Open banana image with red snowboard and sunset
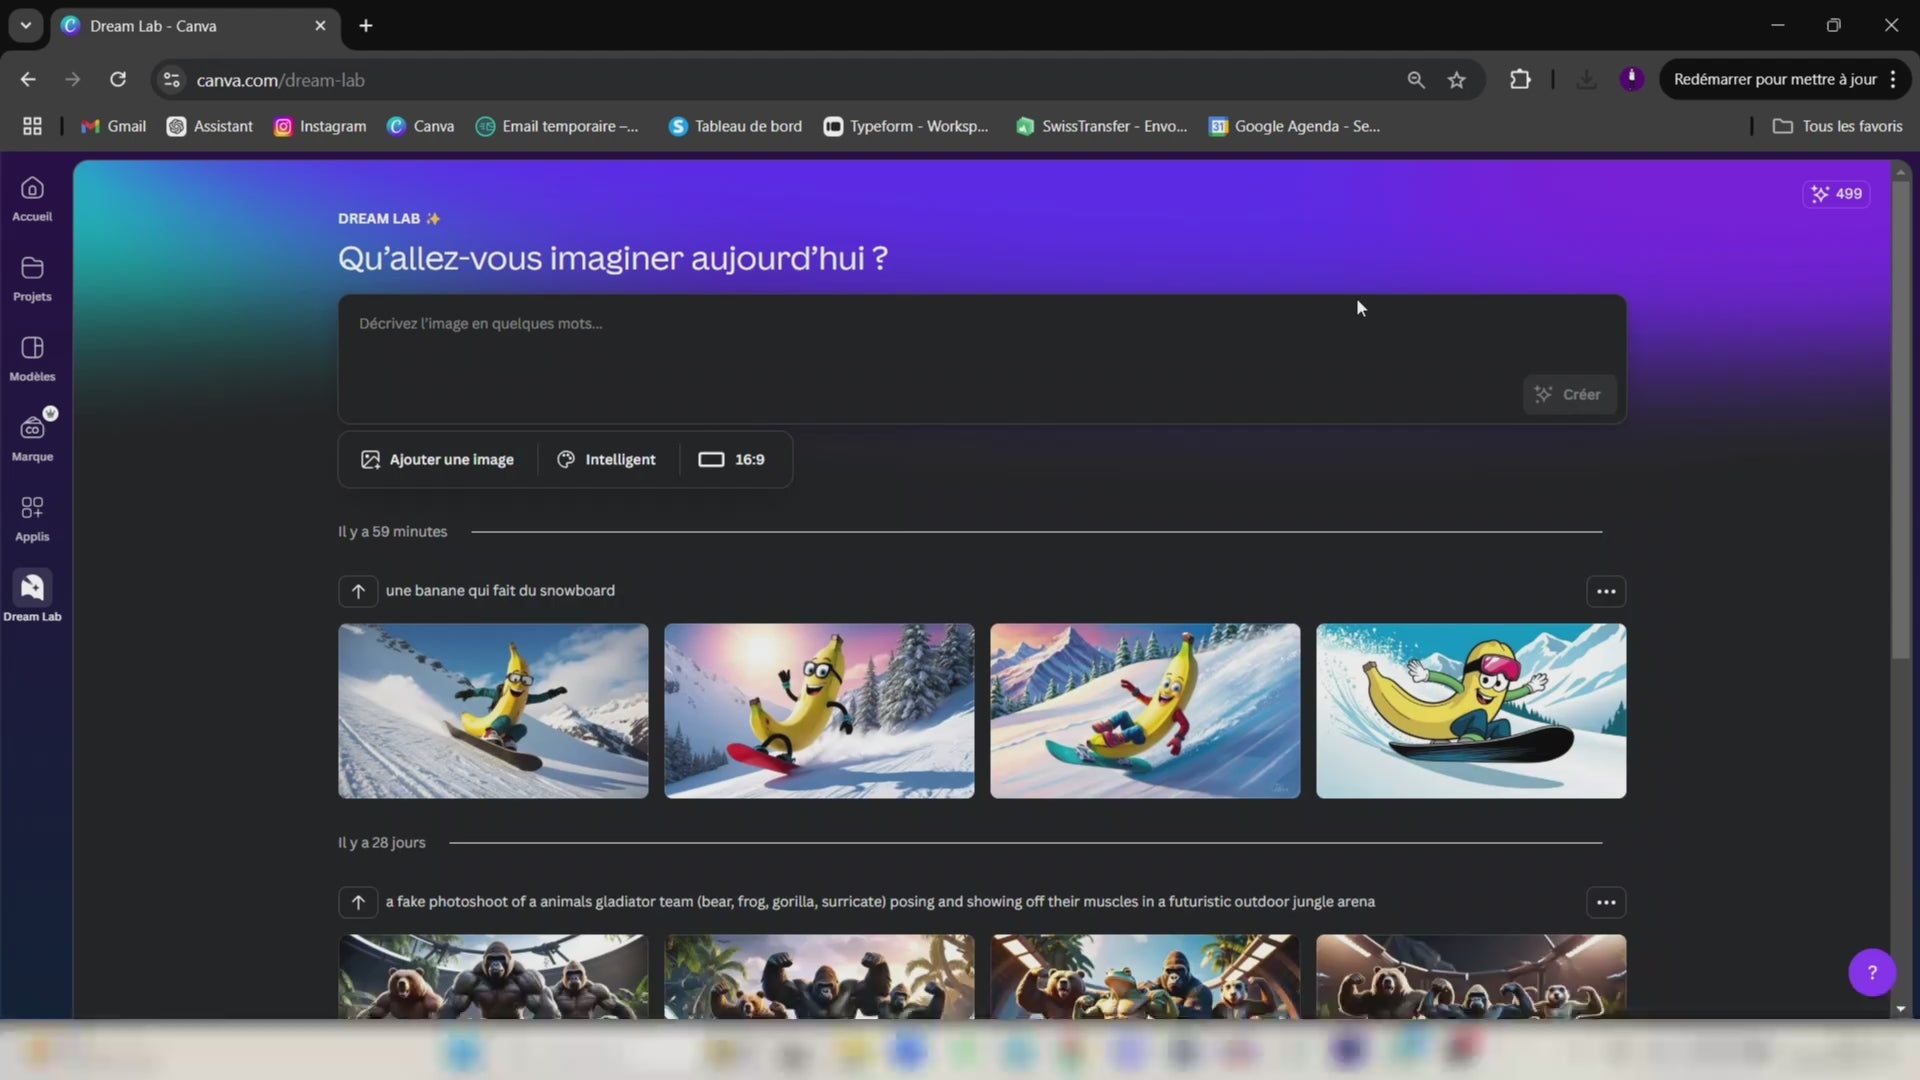This screenshot has width=1920, height=1080. 819,711
